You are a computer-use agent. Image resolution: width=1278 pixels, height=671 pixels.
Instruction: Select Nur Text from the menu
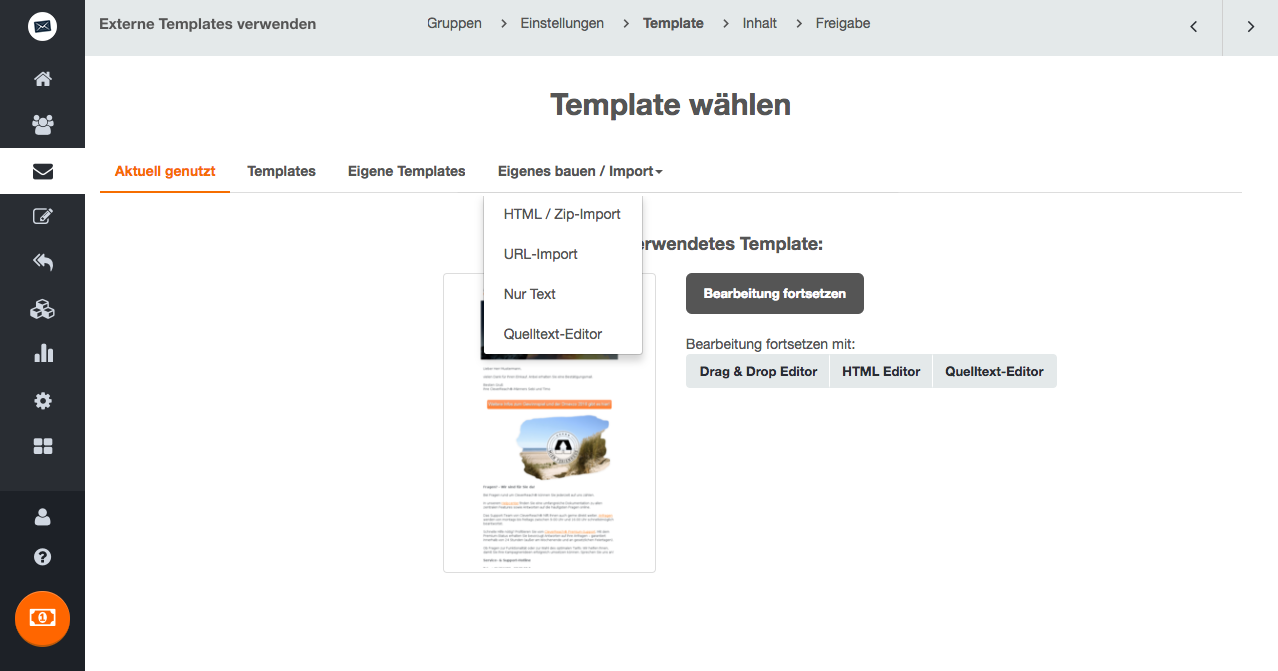[562, 294]
